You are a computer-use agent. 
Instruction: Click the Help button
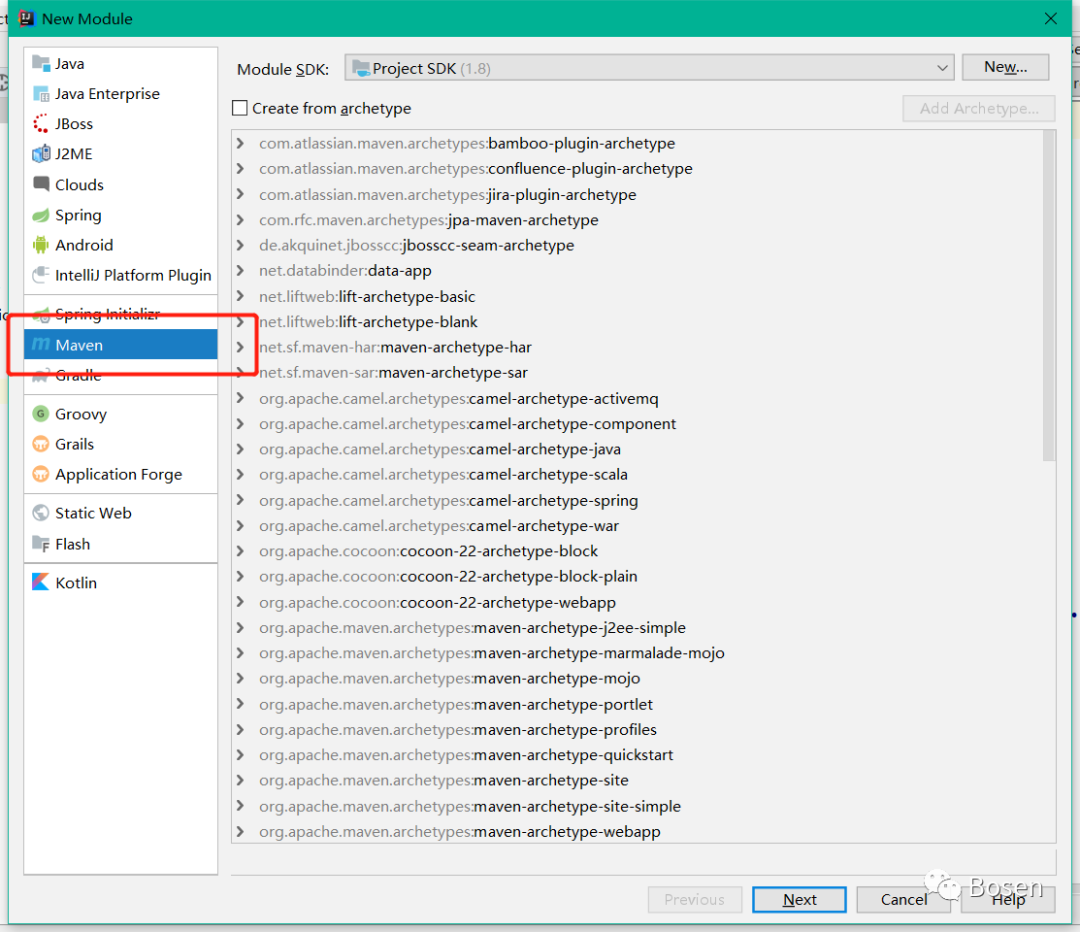[1008, 899]
